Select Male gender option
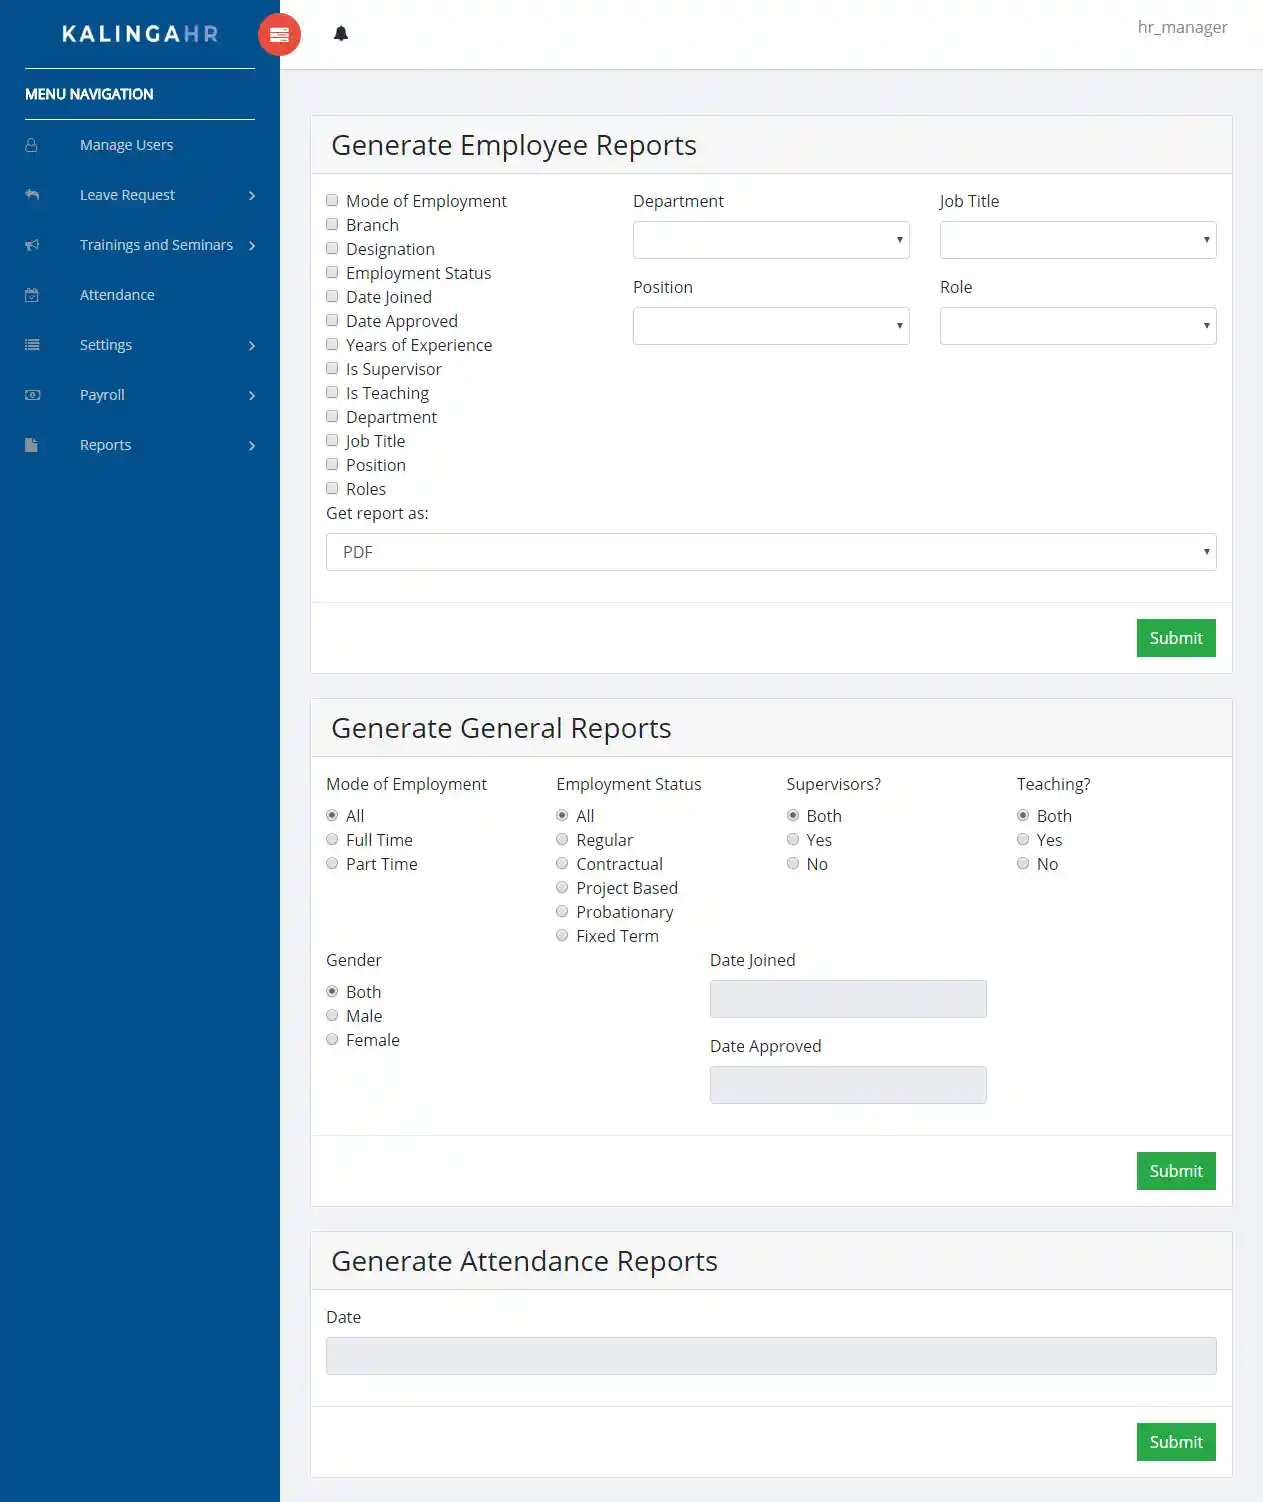Image resolution: width=1263 pixels, height=1502 pixels. (x=332, y=1015)
